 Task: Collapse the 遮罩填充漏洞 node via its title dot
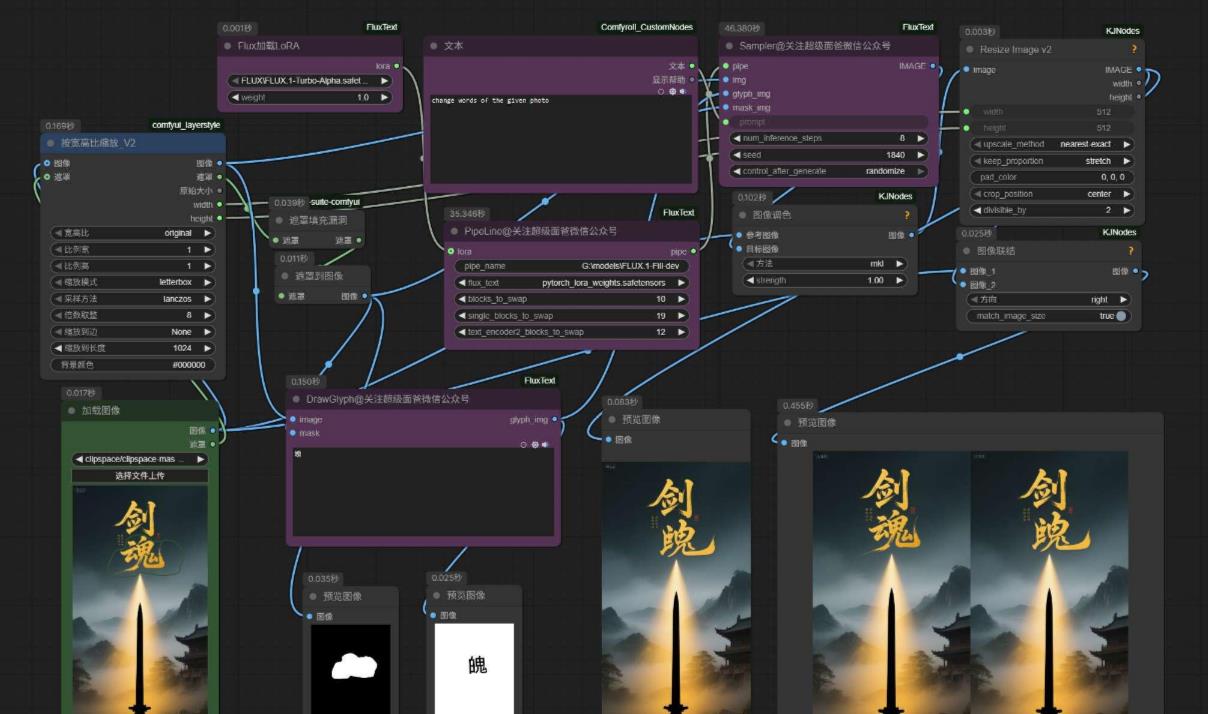click(x=280, y=220)
